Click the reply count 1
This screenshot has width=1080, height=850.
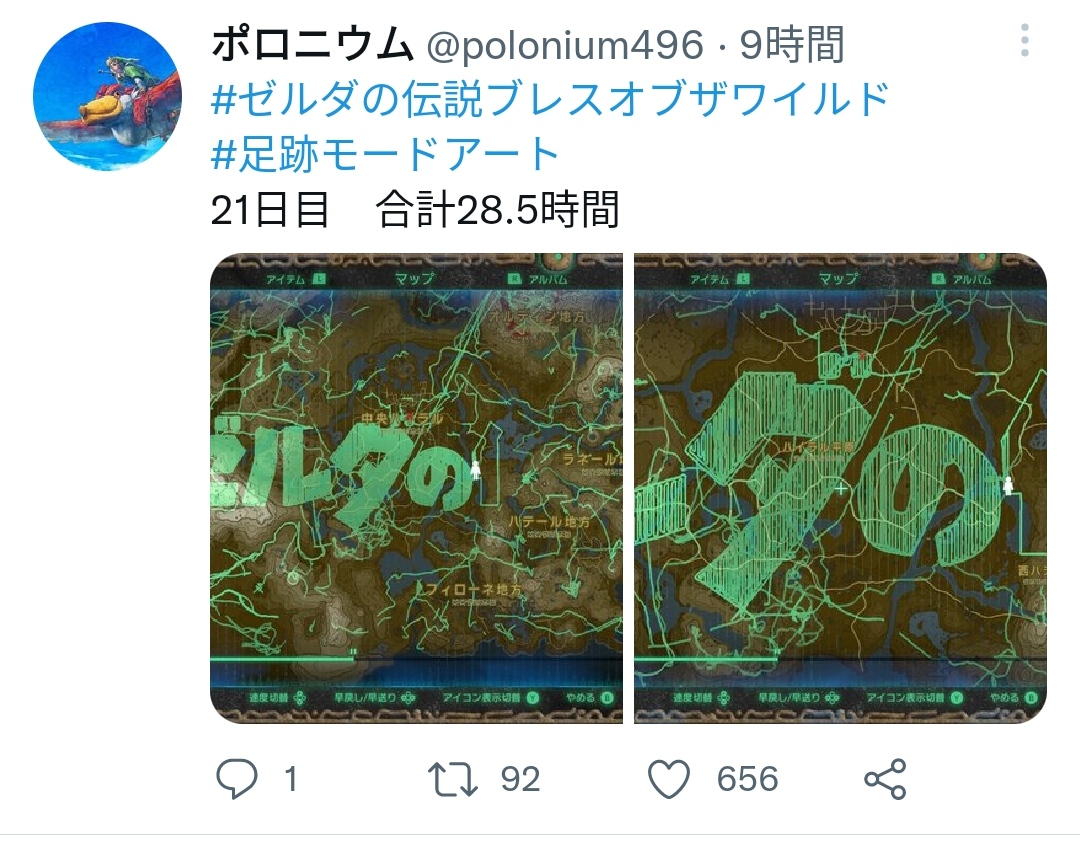(291, 779)
